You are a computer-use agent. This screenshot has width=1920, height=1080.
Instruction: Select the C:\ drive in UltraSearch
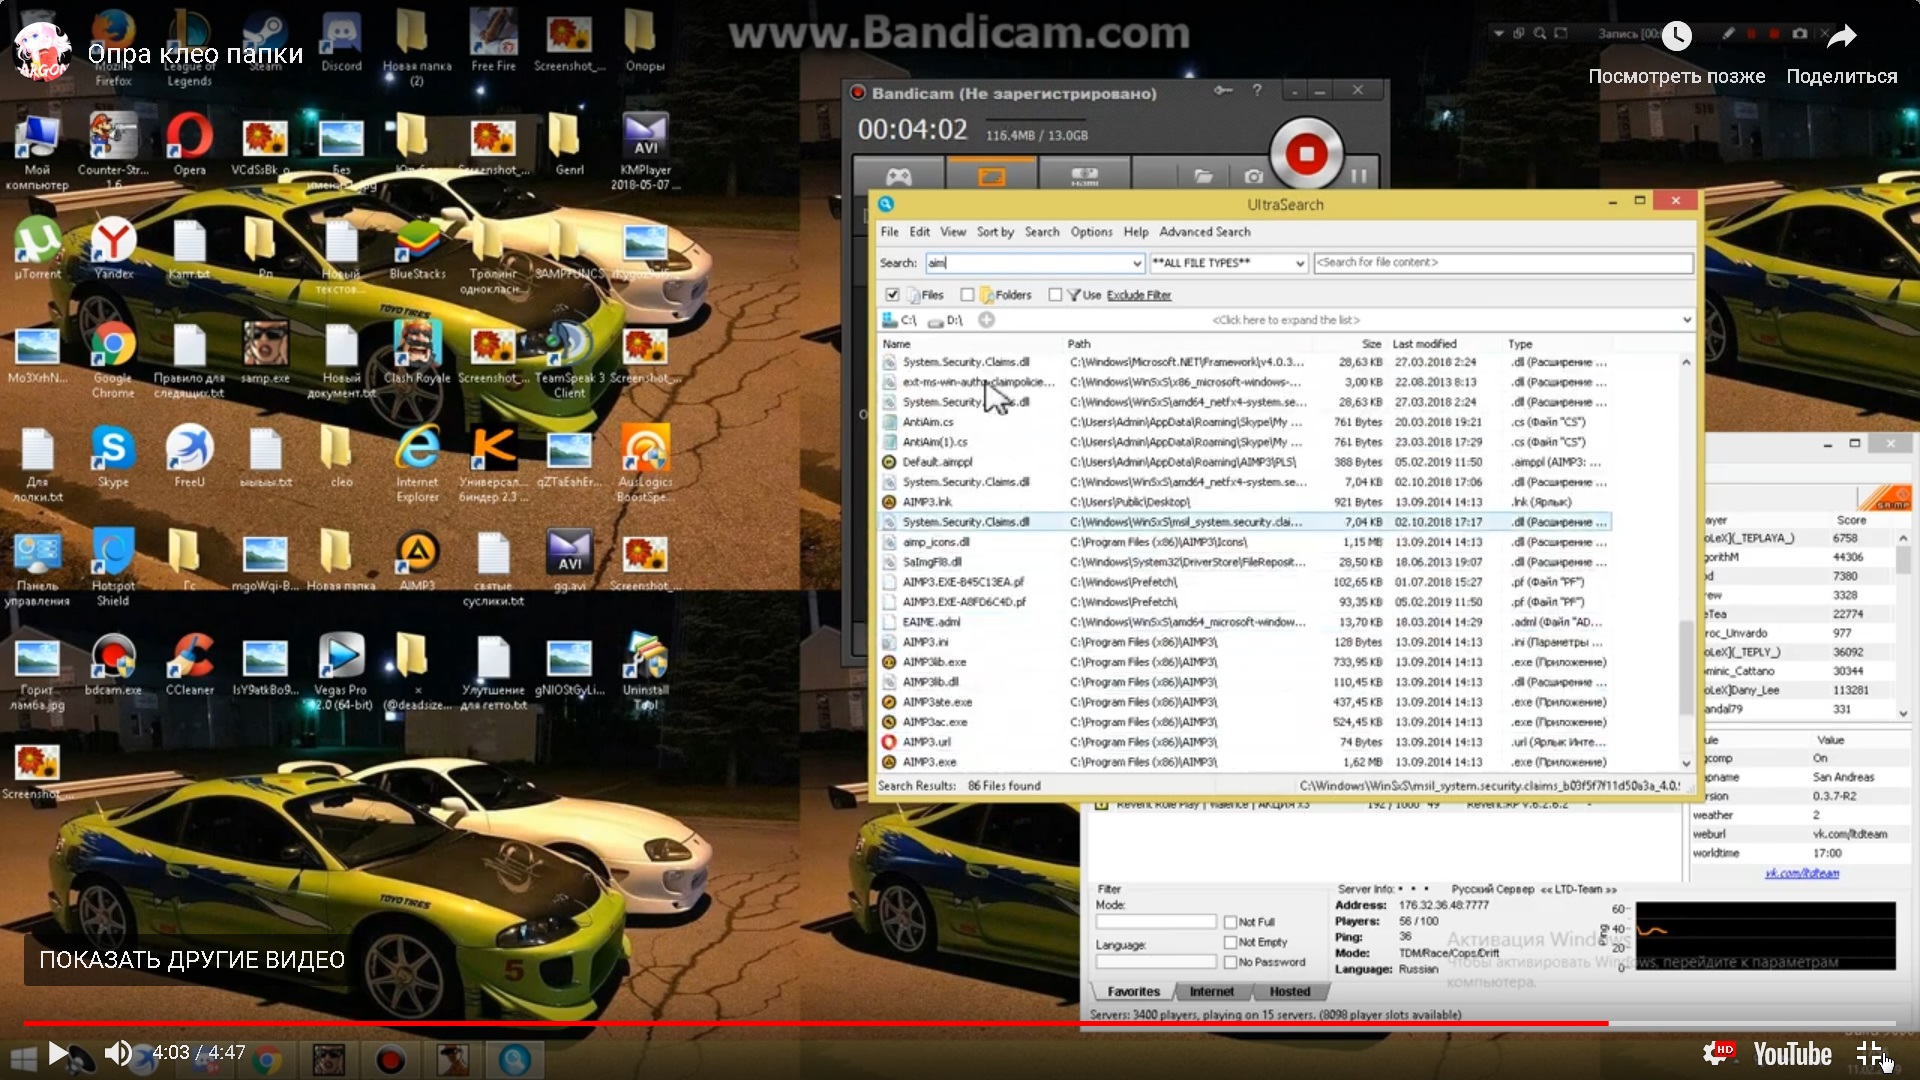[899, 320]
